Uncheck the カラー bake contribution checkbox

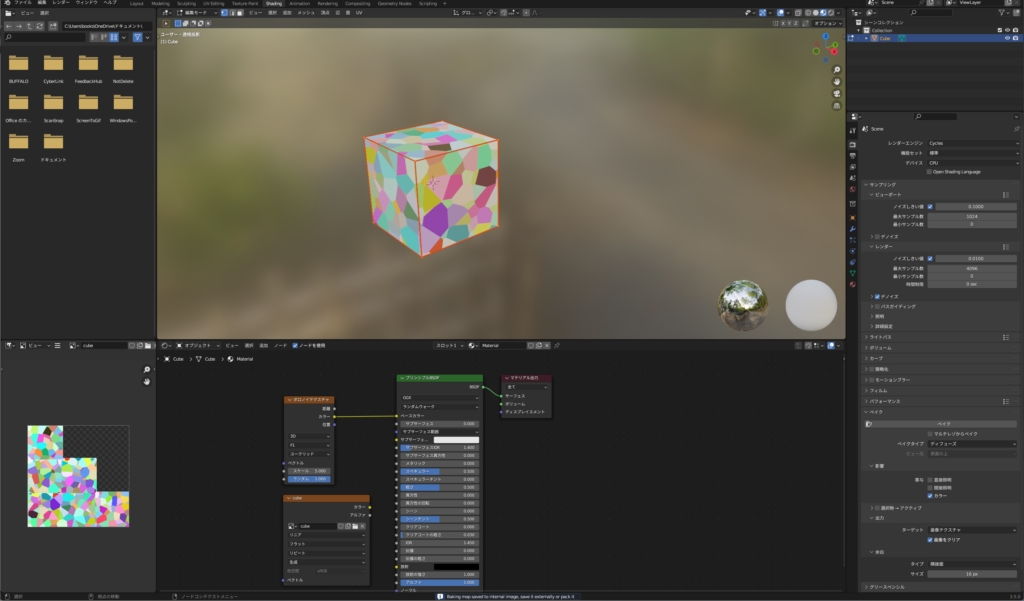pyautogui.click(x=930, y=496)
